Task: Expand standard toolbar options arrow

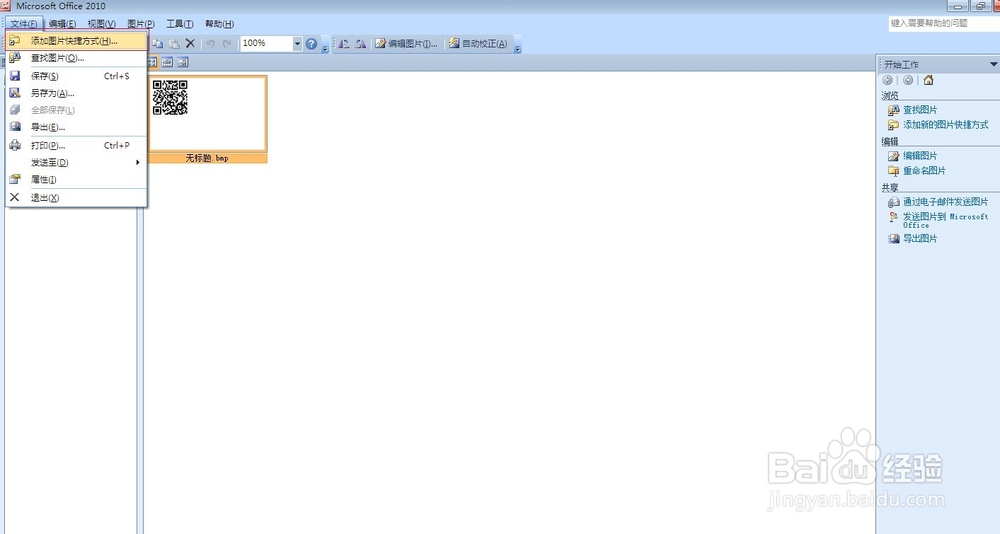Action: click(x=325, y=47)
